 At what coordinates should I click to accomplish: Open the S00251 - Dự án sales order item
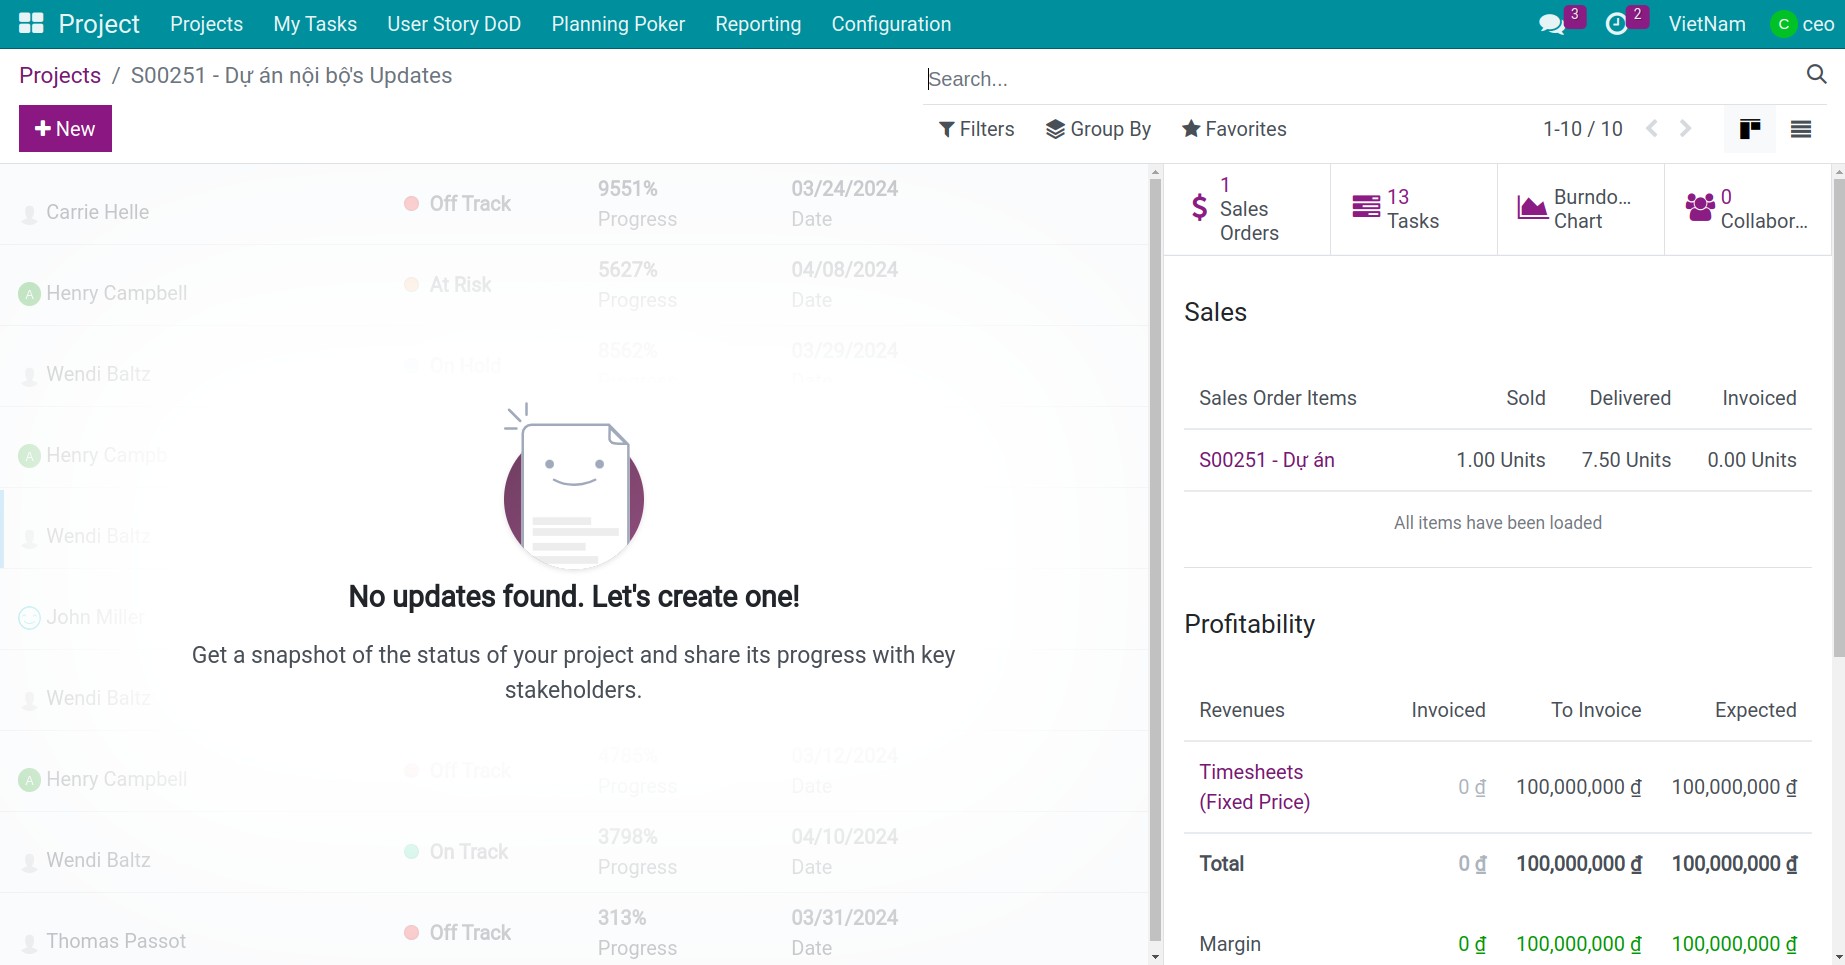[x=1267, y=460]
